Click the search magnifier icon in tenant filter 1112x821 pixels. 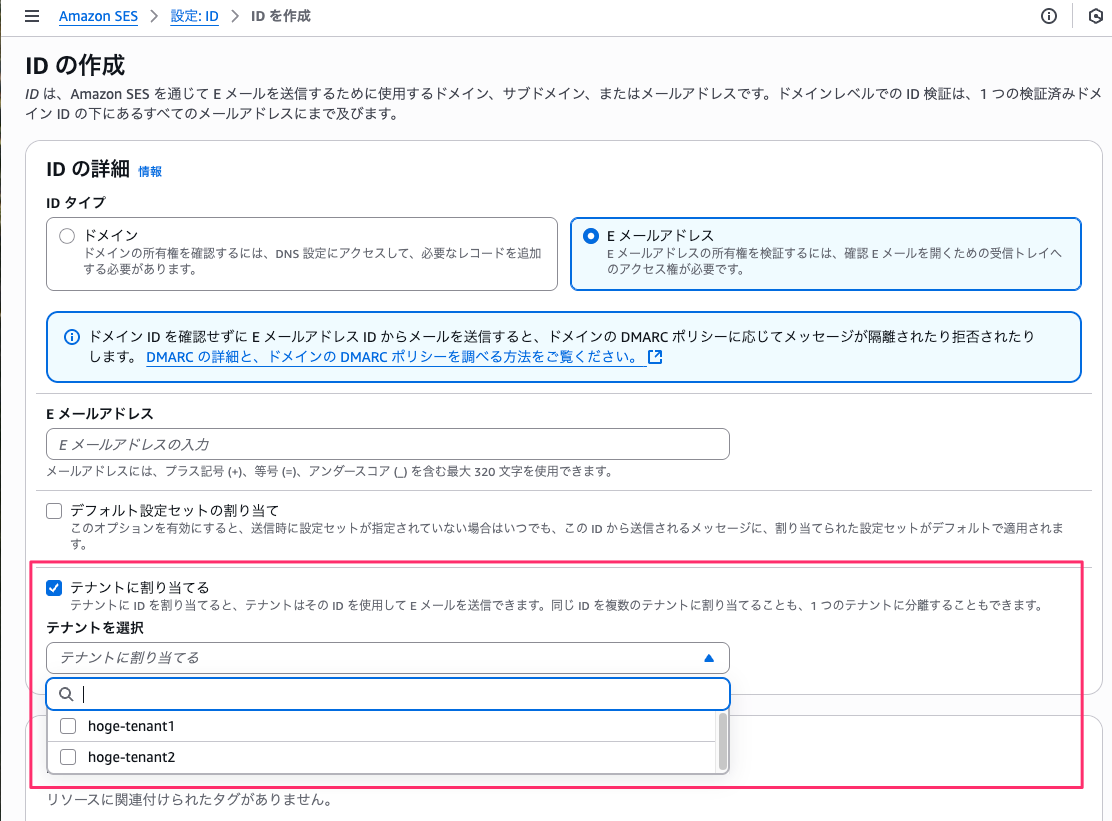point(66,694)
